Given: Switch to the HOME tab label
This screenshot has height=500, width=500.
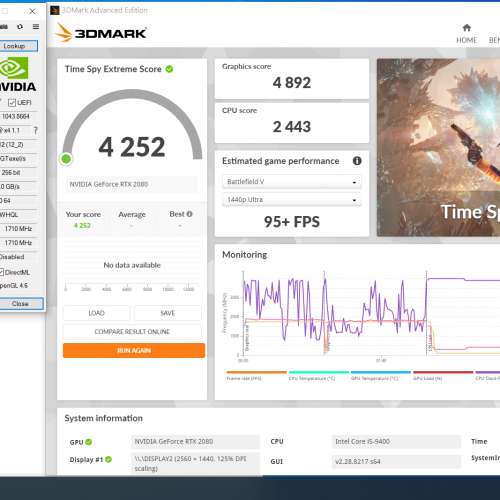Looking at the screenshot, I should click(467, 40).
